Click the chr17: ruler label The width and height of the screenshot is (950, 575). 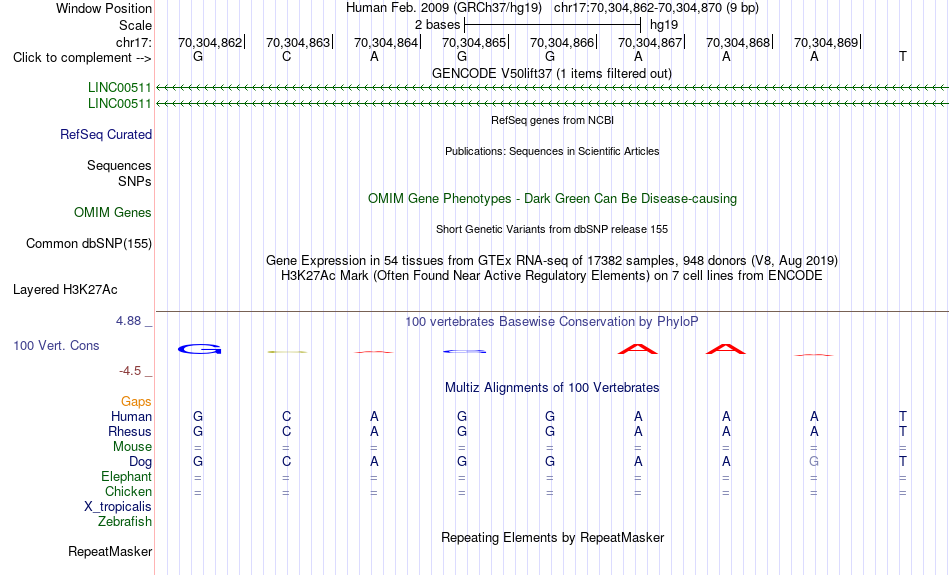click(x=134, y=42)
